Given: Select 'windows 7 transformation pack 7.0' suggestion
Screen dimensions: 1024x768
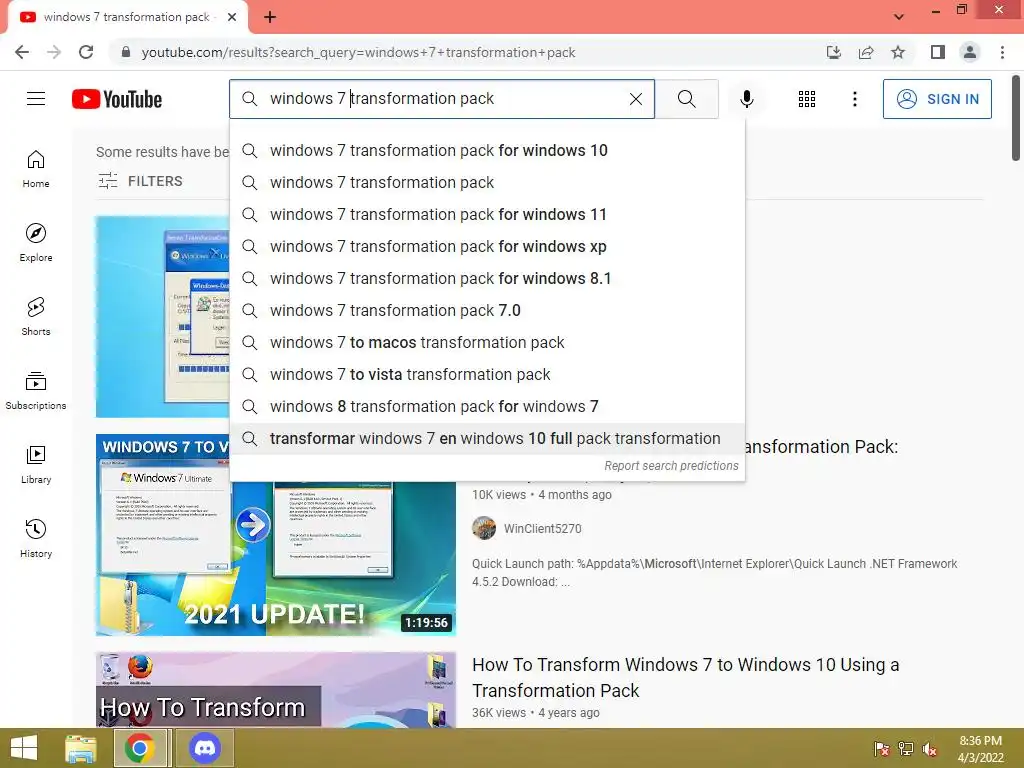Looking at the screenshot, I should [x=487, y=310].
